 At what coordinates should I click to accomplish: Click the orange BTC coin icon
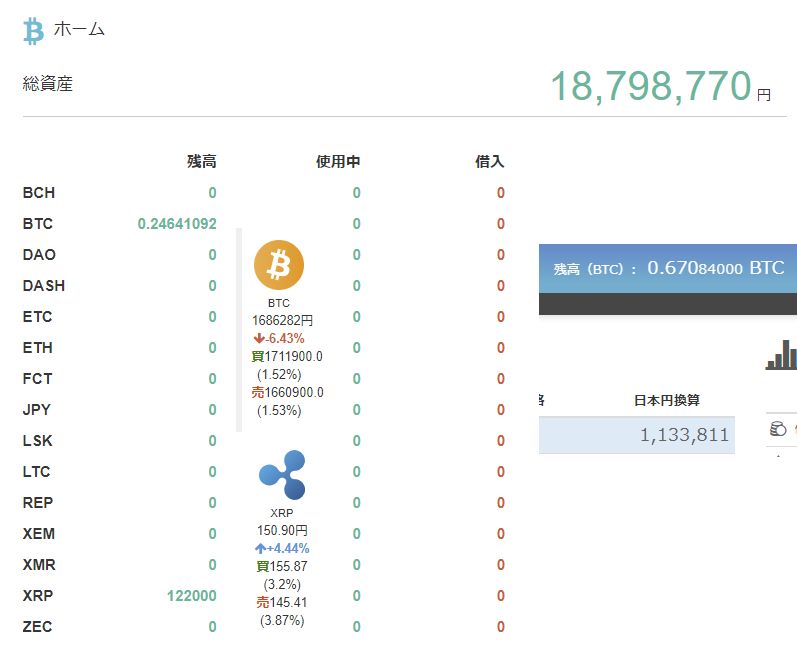point(278,265)
